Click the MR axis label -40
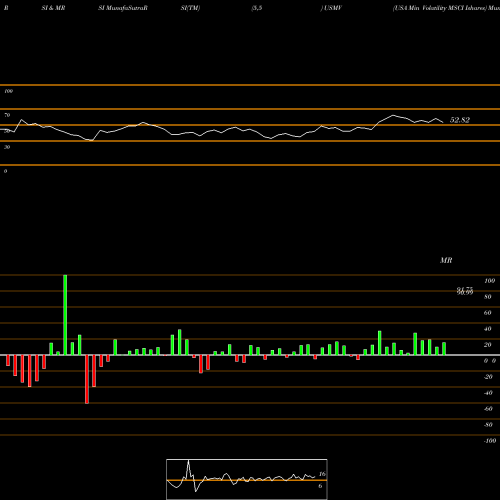Screen dimensions: 500x500 [488, 393]
